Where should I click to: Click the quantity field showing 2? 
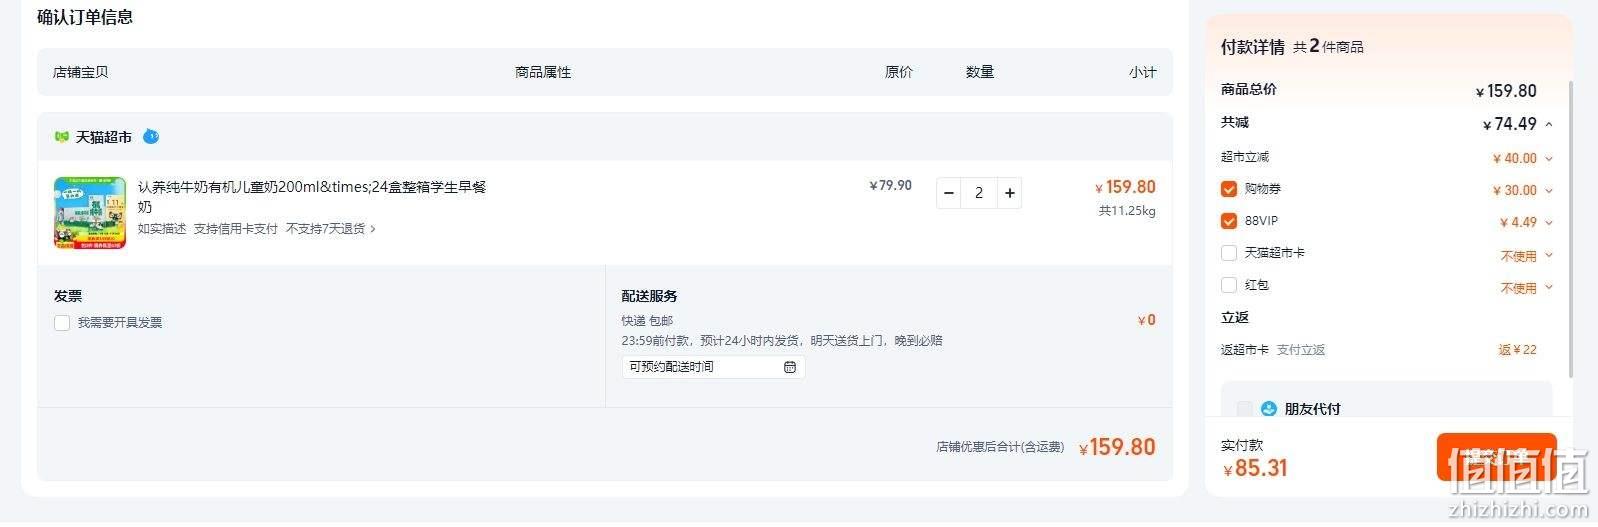[x=979, y=193]
